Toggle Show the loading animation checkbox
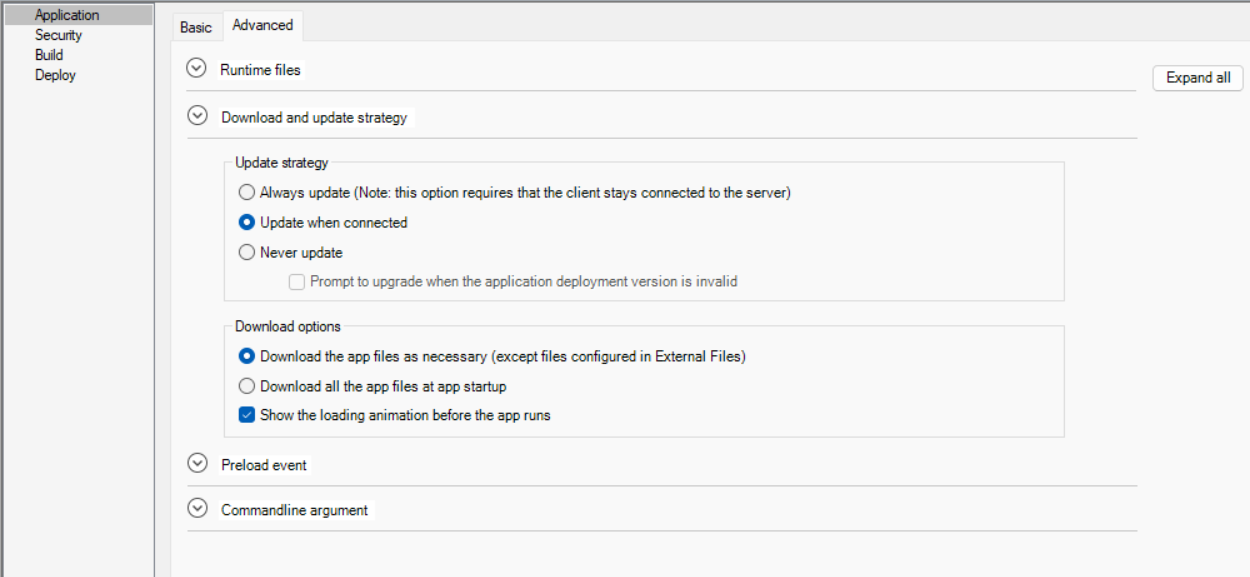The height and width of the screenshot is (577, 1250). pyautogui.click(x=247, y=415)
